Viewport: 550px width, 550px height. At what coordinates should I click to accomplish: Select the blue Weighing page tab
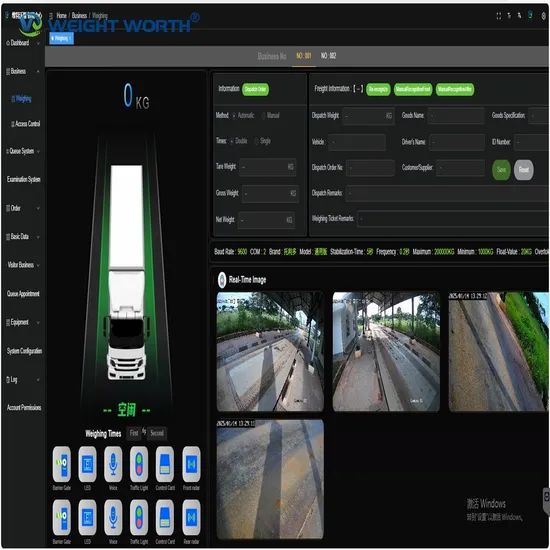[61, 38]
